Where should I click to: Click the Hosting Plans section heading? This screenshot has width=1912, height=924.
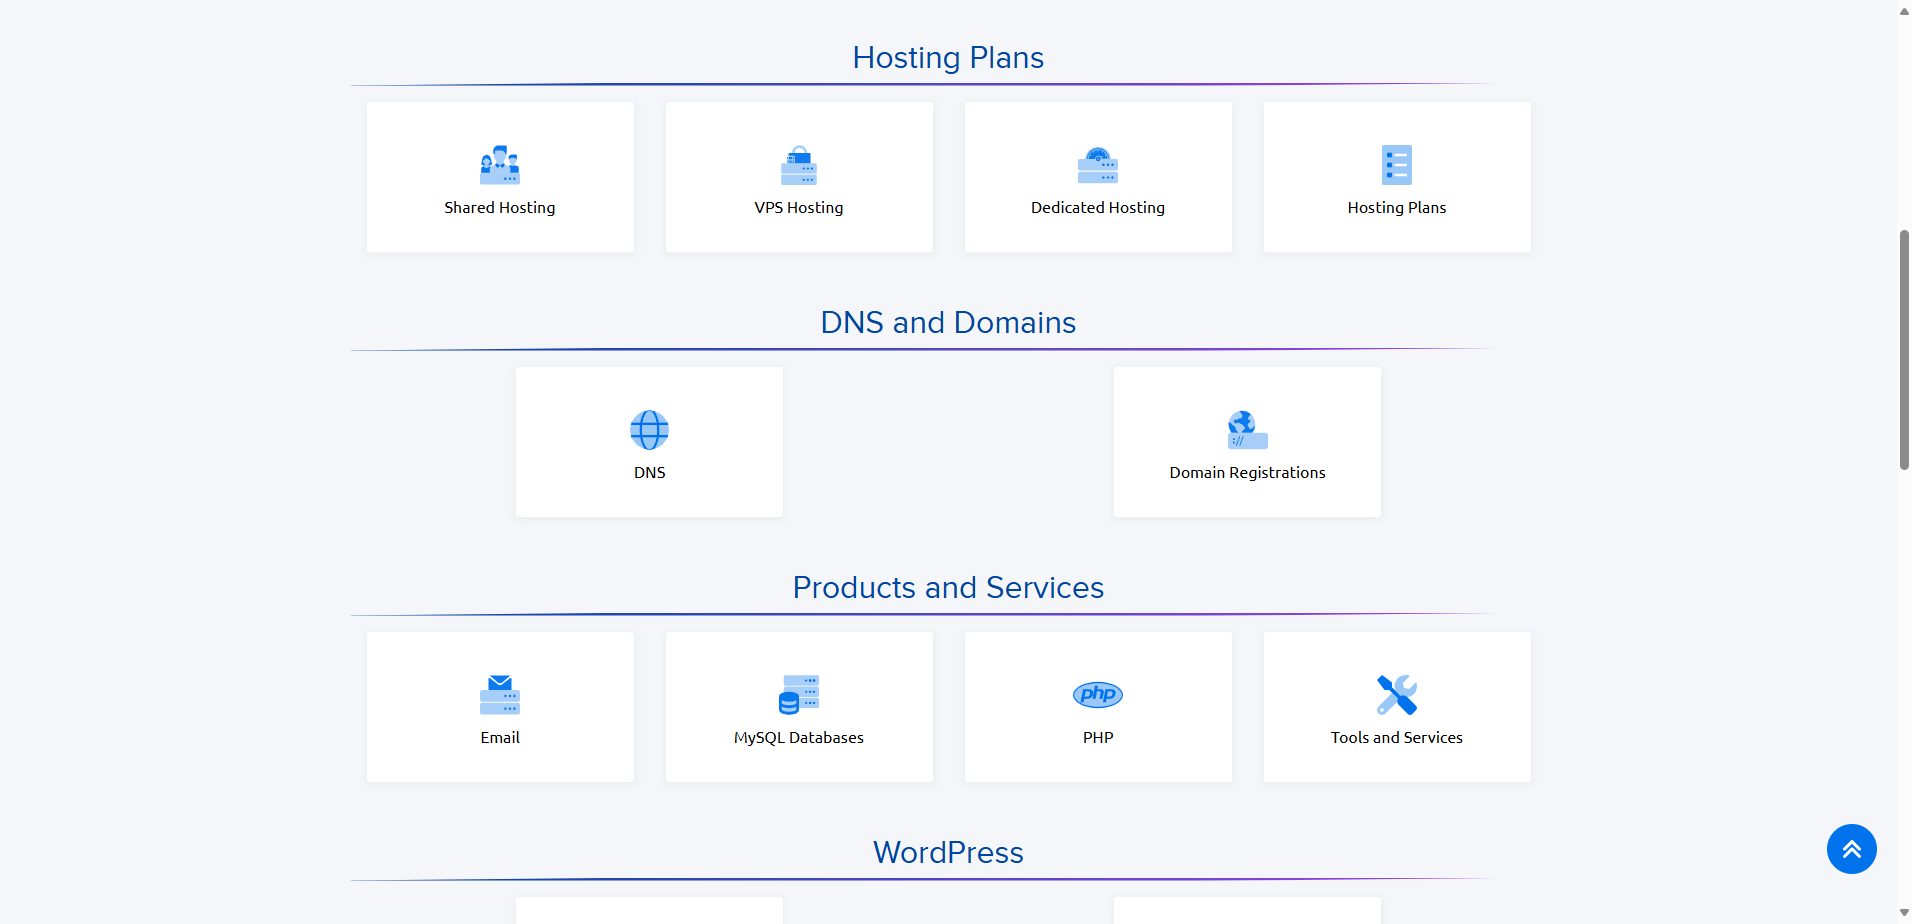948,58
